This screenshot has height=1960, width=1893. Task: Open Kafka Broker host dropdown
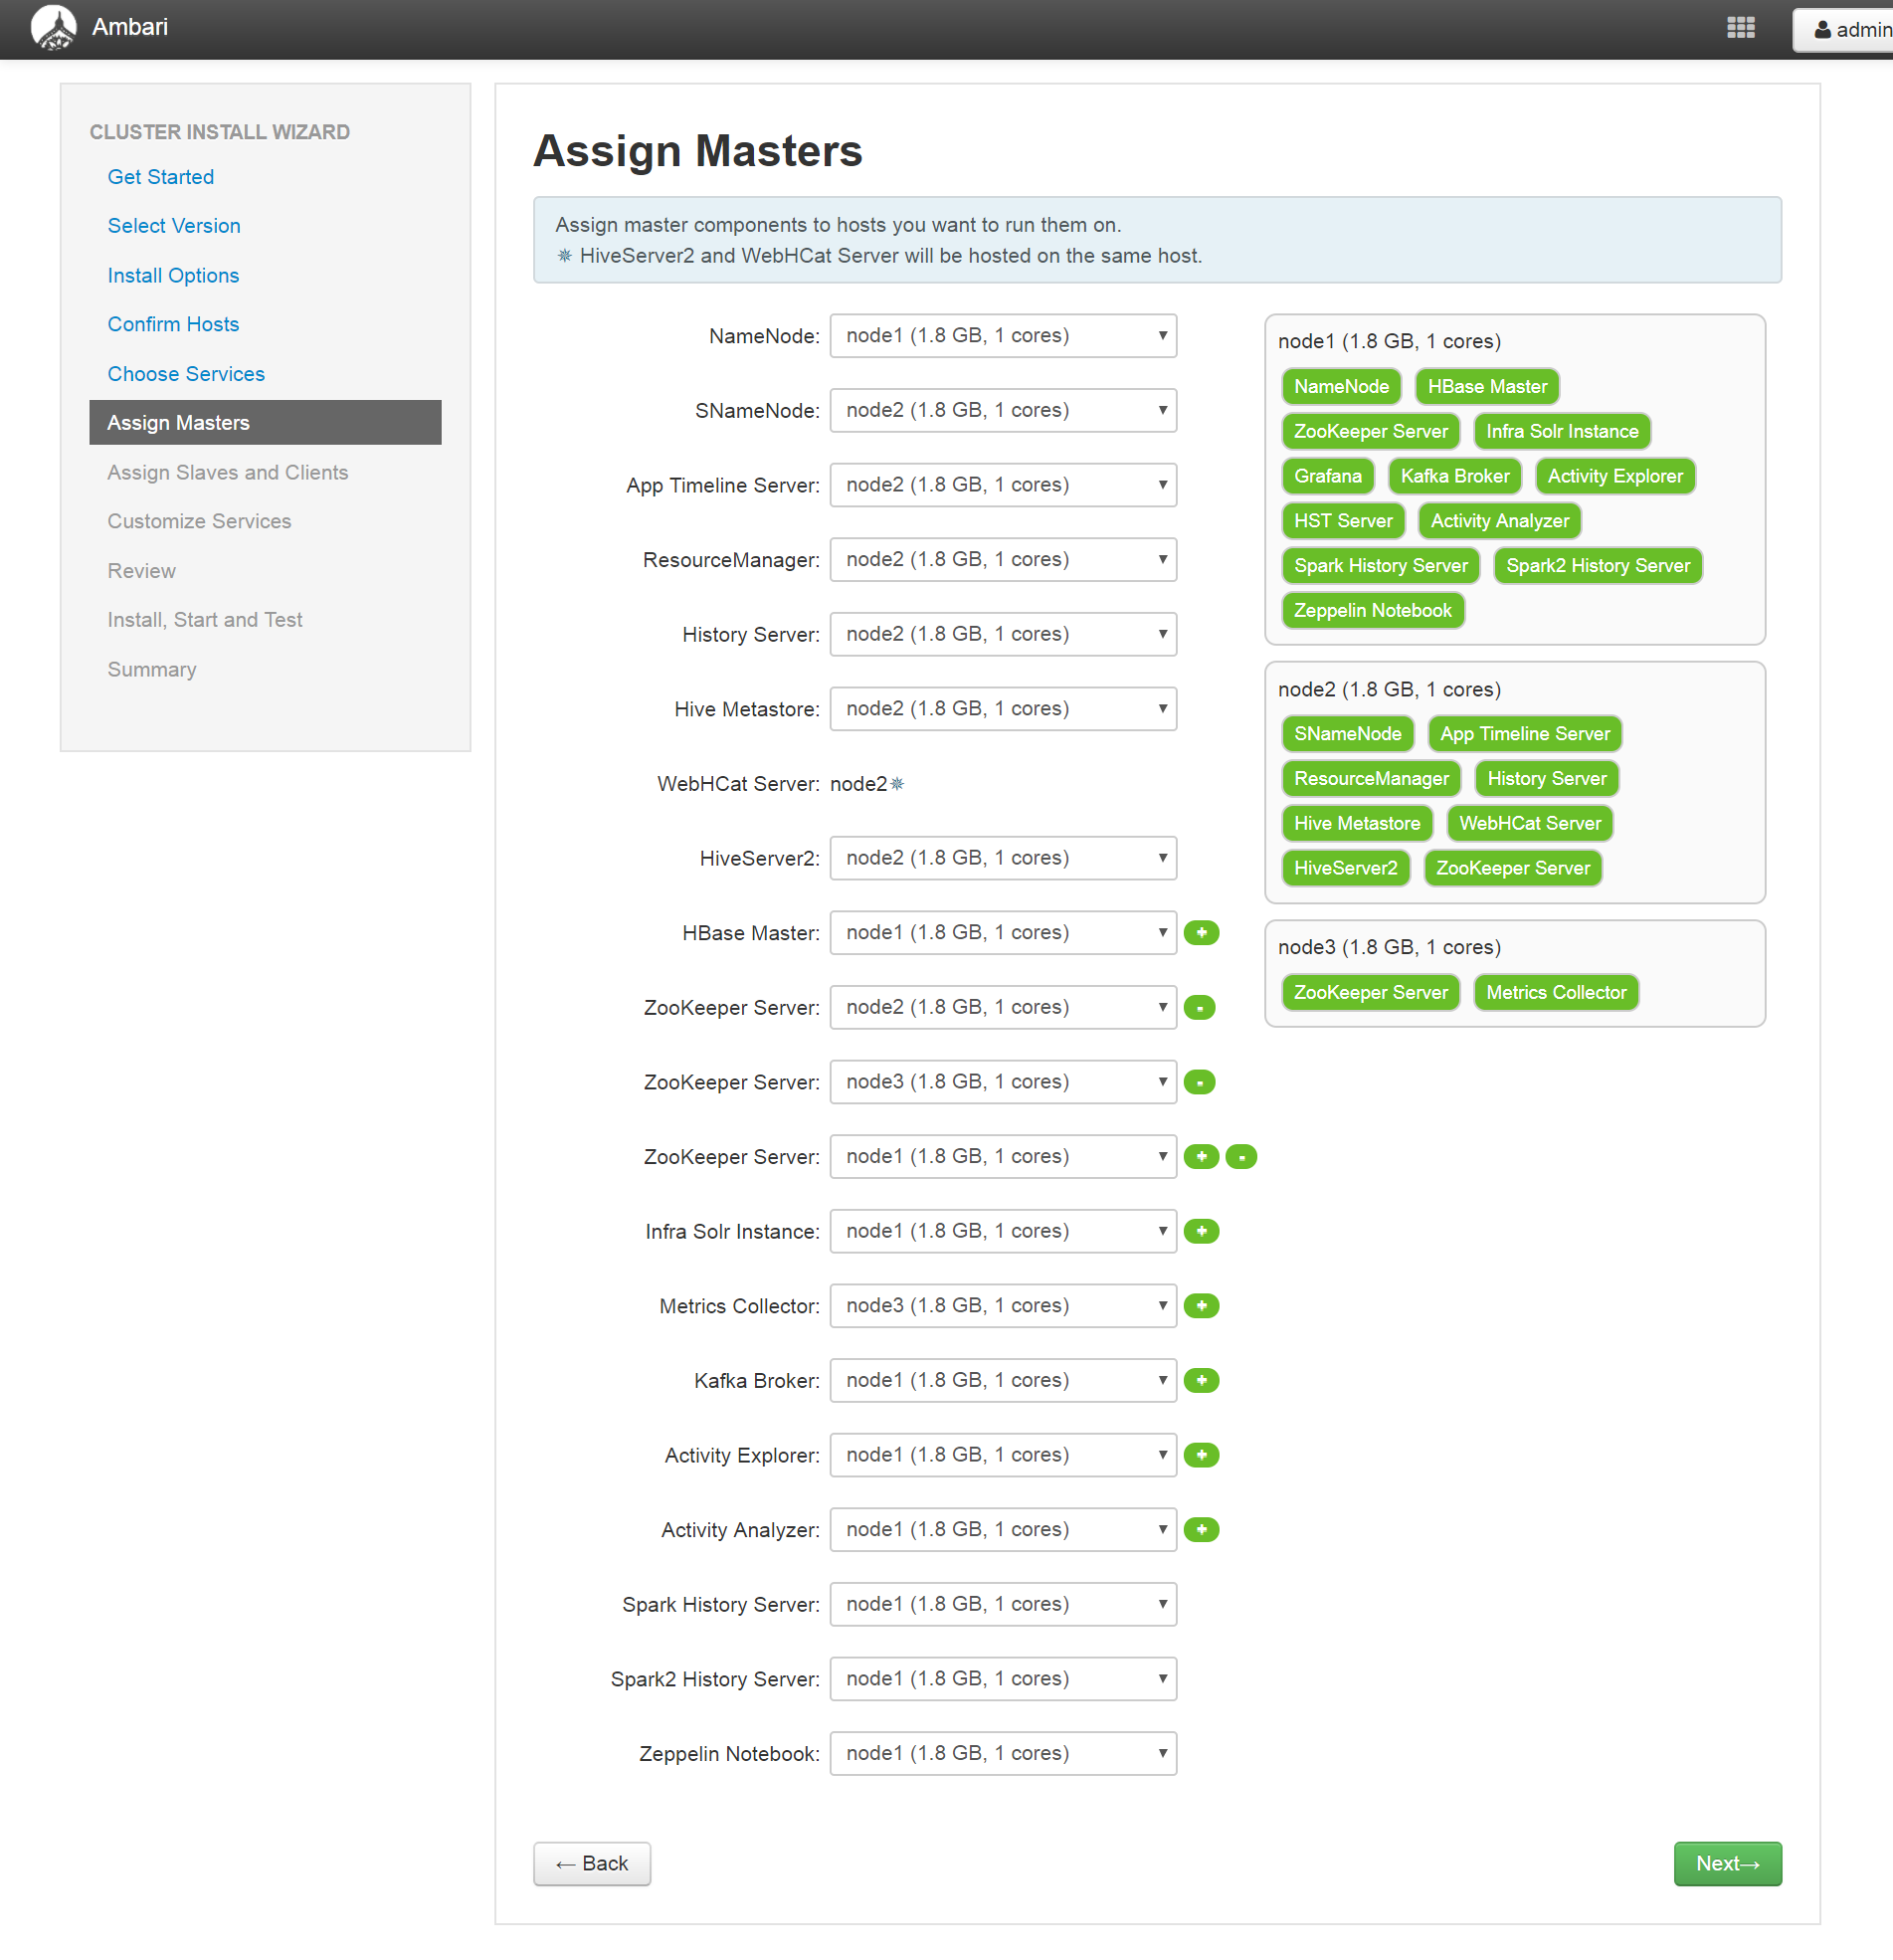[x=1003, y=1381]
